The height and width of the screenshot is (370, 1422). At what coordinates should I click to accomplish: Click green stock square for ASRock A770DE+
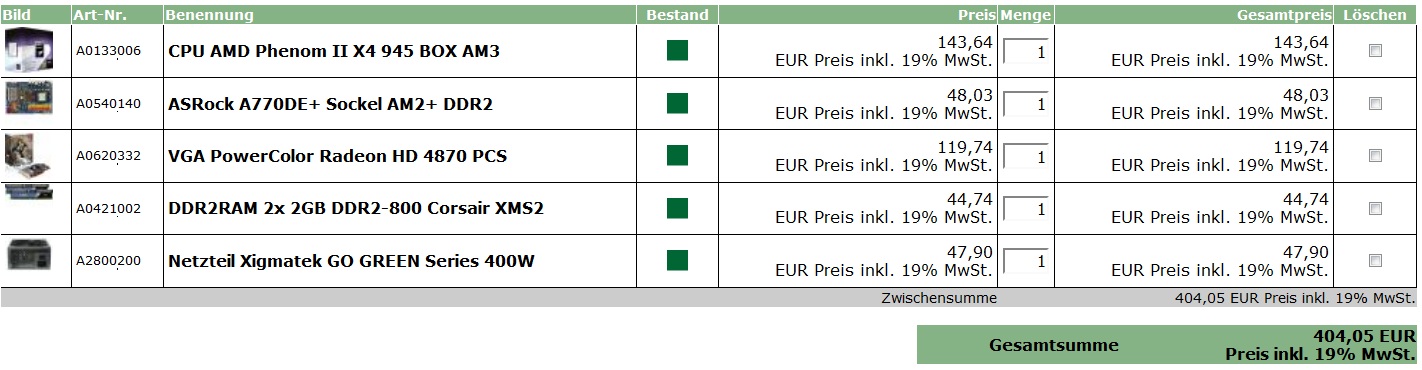(x=677, y=103)
